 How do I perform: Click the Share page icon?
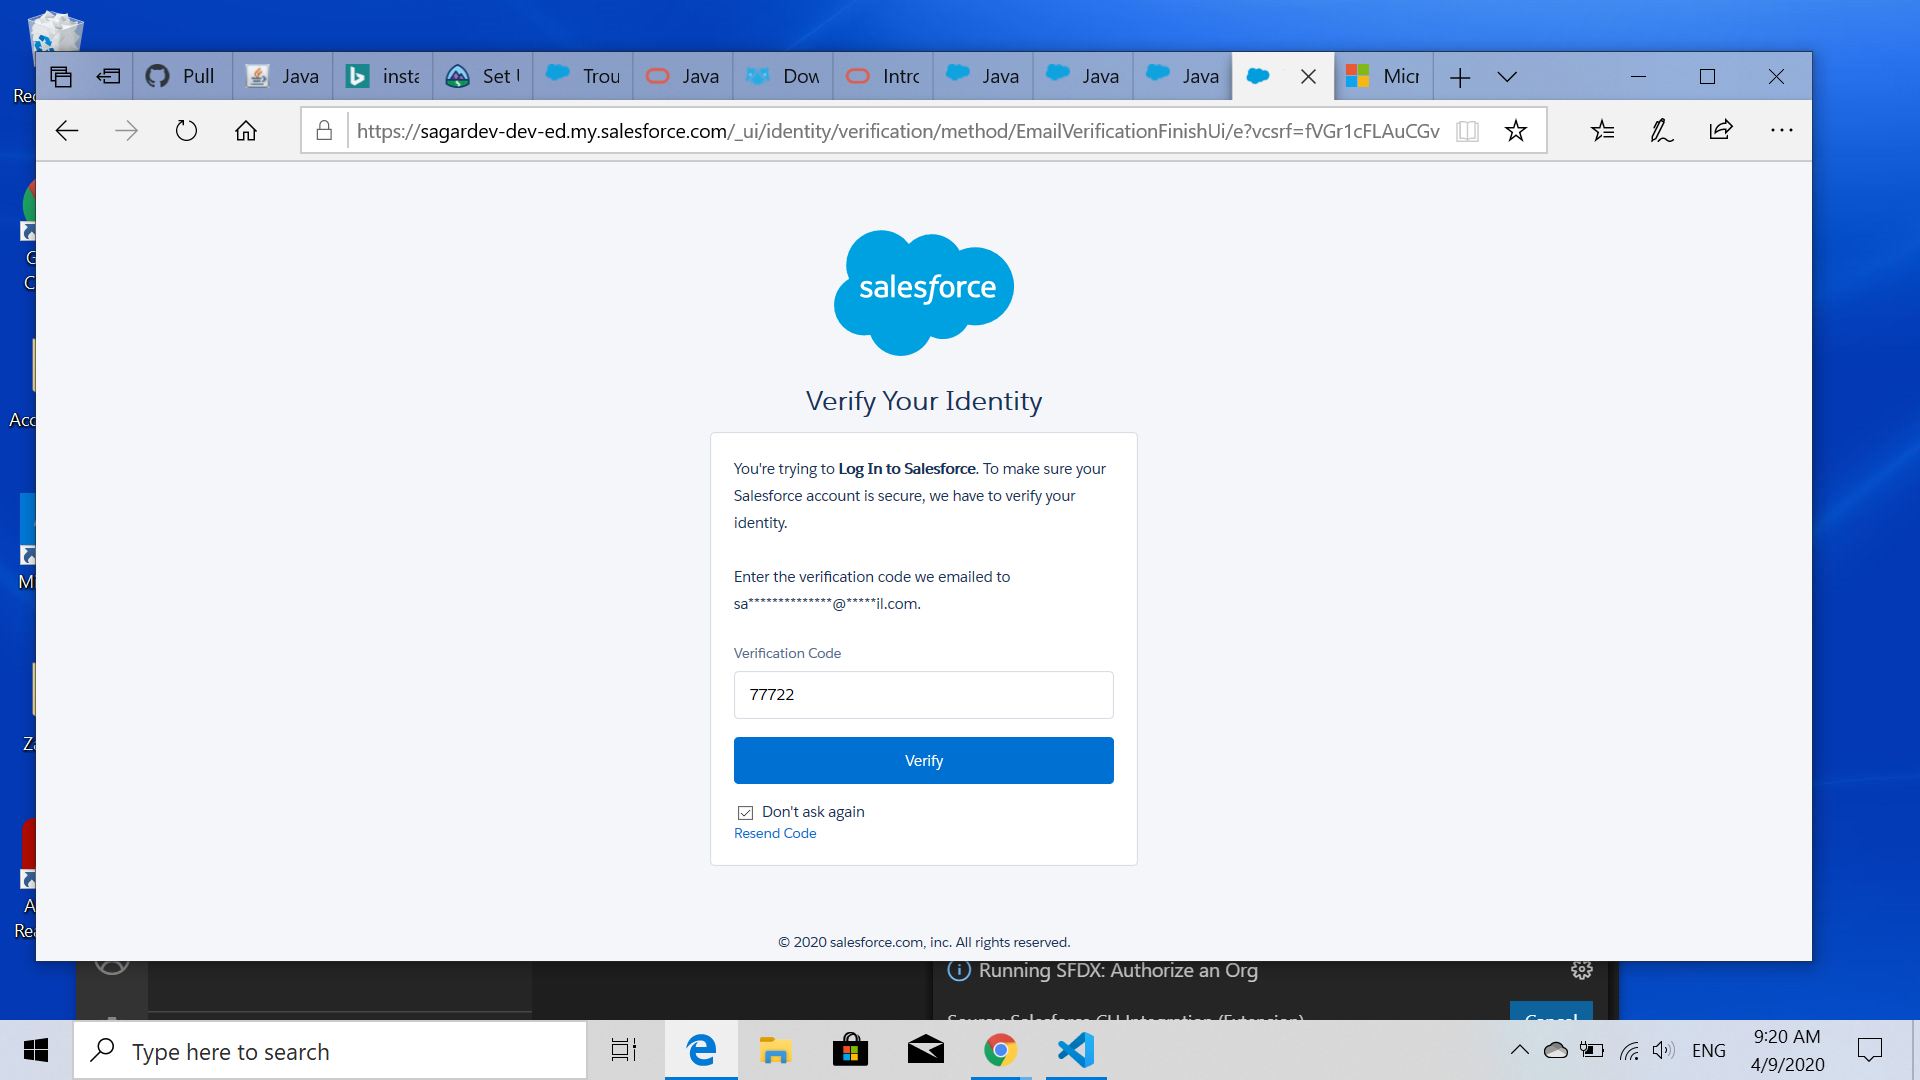(1721, 130)
